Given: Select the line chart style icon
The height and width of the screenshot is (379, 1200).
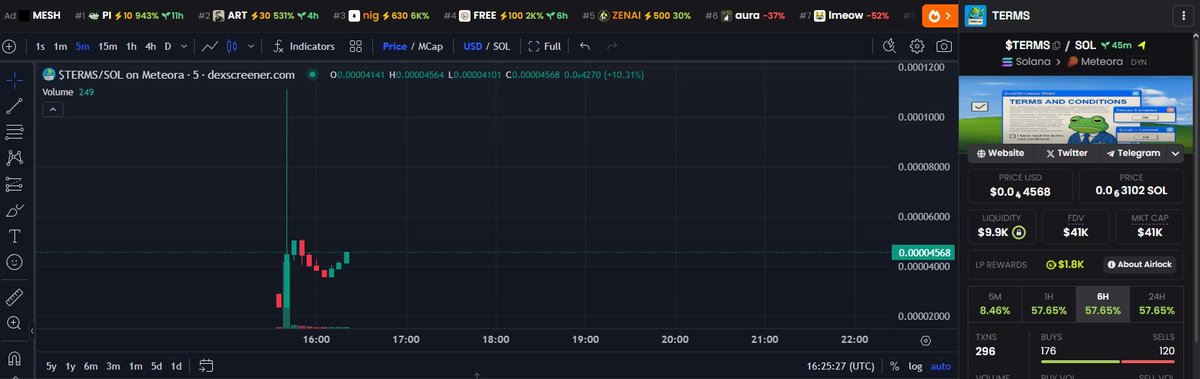Looking at the screenshot, I should pyautogui.click(x=210, y=46).
